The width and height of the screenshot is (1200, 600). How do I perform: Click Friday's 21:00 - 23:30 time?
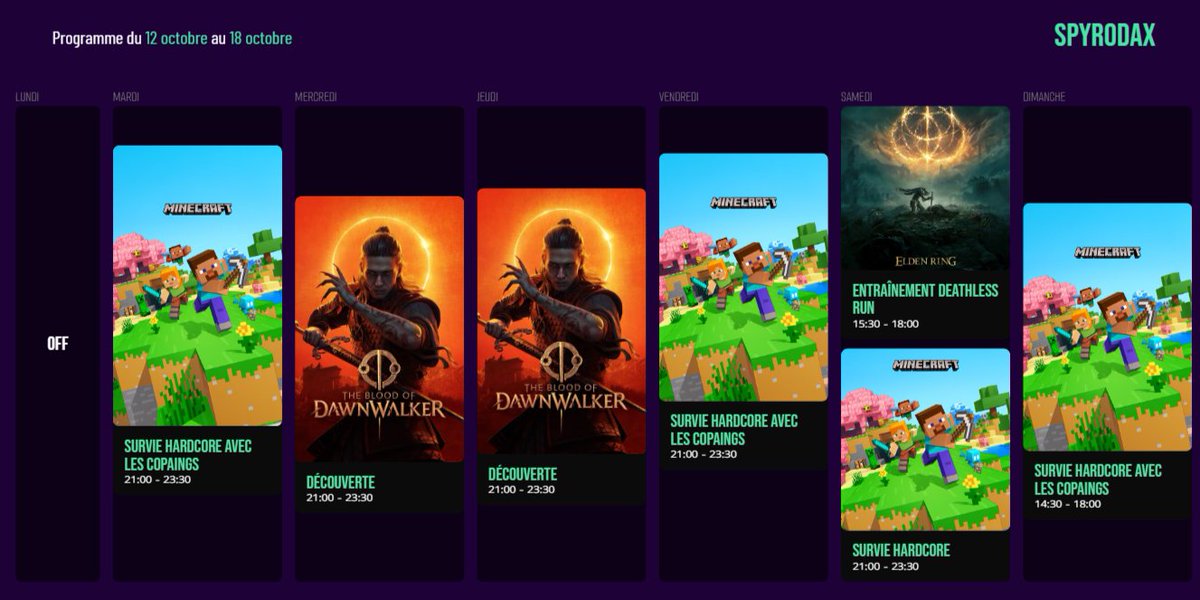click(703, 454)
